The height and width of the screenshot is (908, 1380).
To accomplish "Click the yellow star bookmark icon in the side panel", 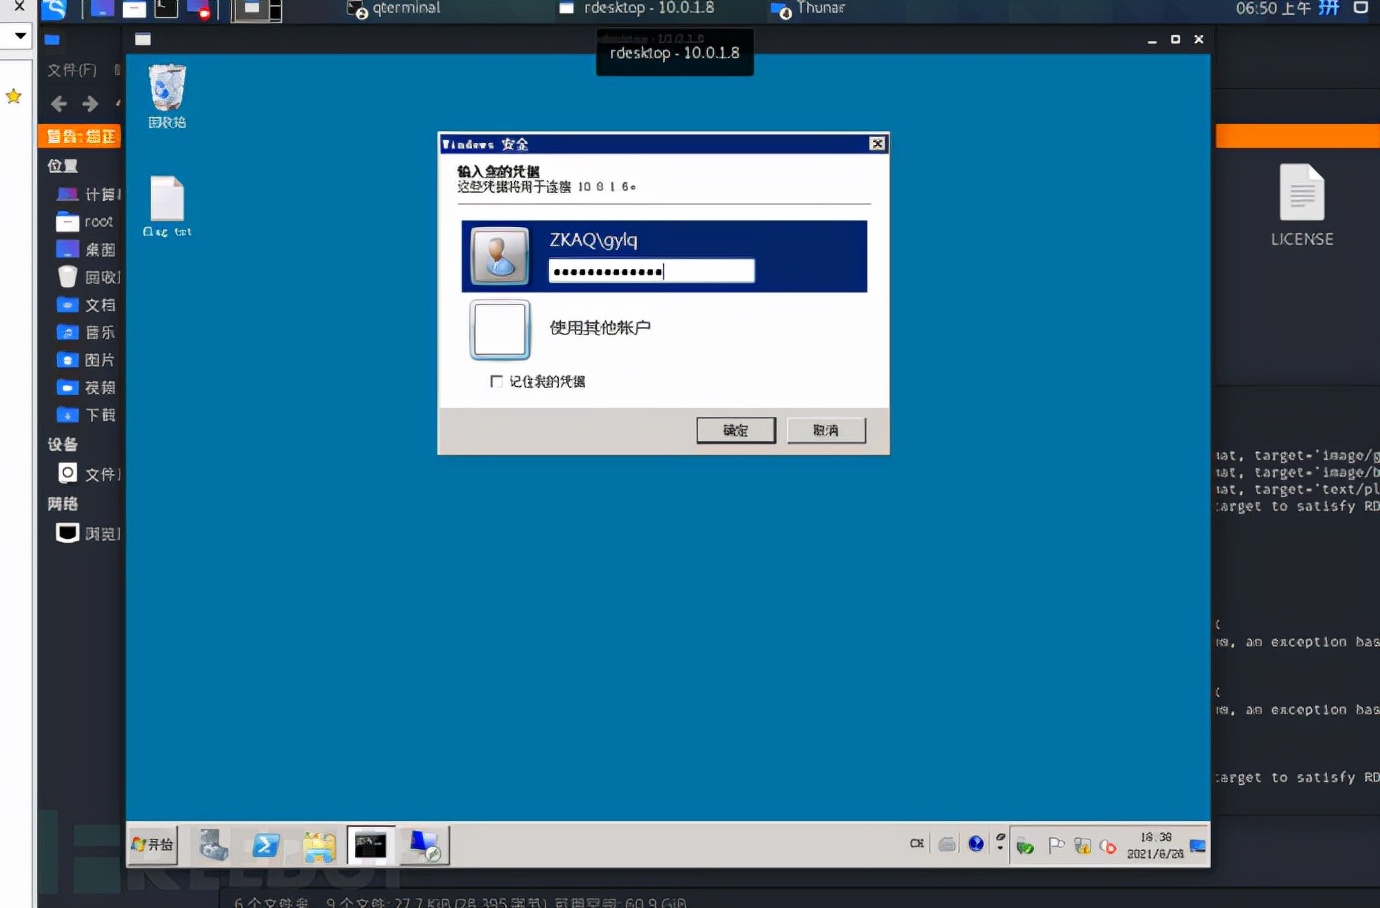I will [13, 96].
